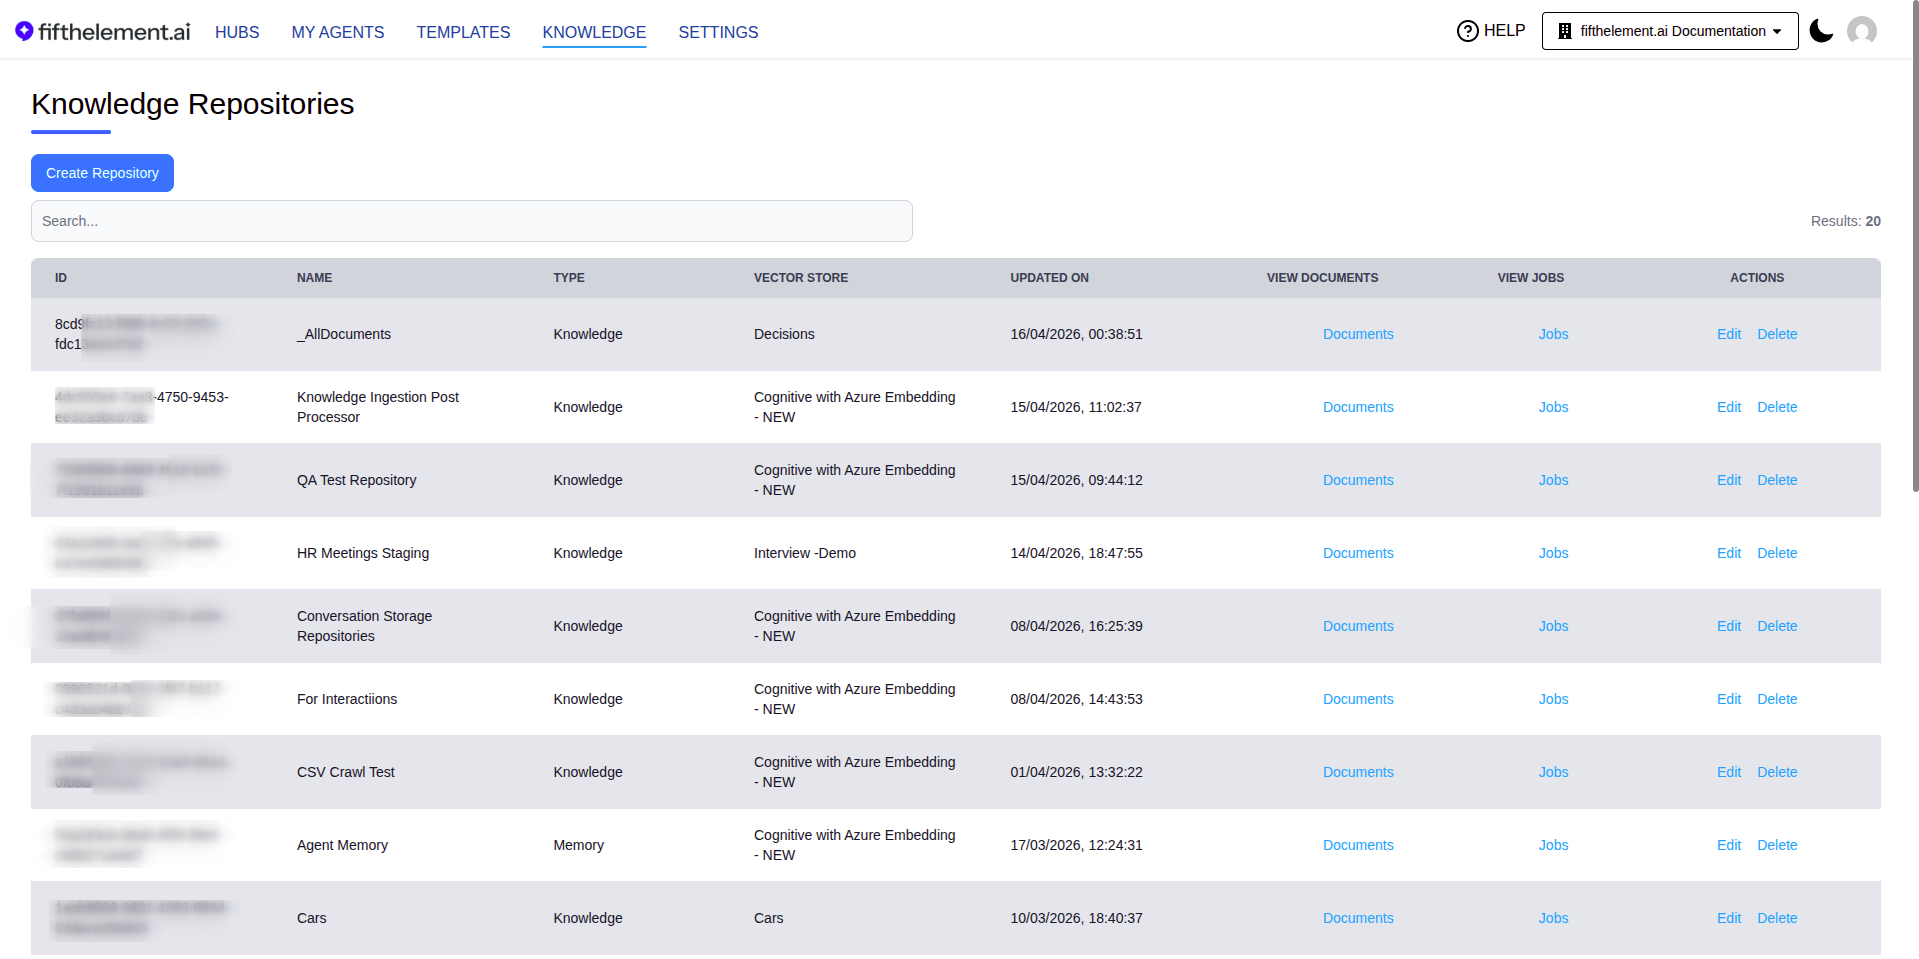Viewport: 1919px width, 959px height.
Task: Open Documents for CSV Crawl Test
Action: (x=1358, y=772)
